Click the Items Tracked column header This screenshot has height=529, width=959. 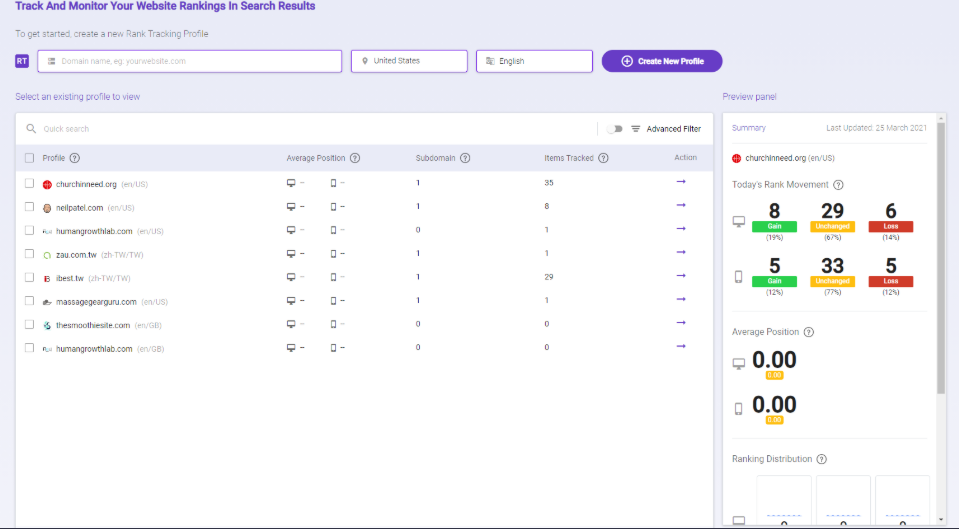[x=569, y=158]
